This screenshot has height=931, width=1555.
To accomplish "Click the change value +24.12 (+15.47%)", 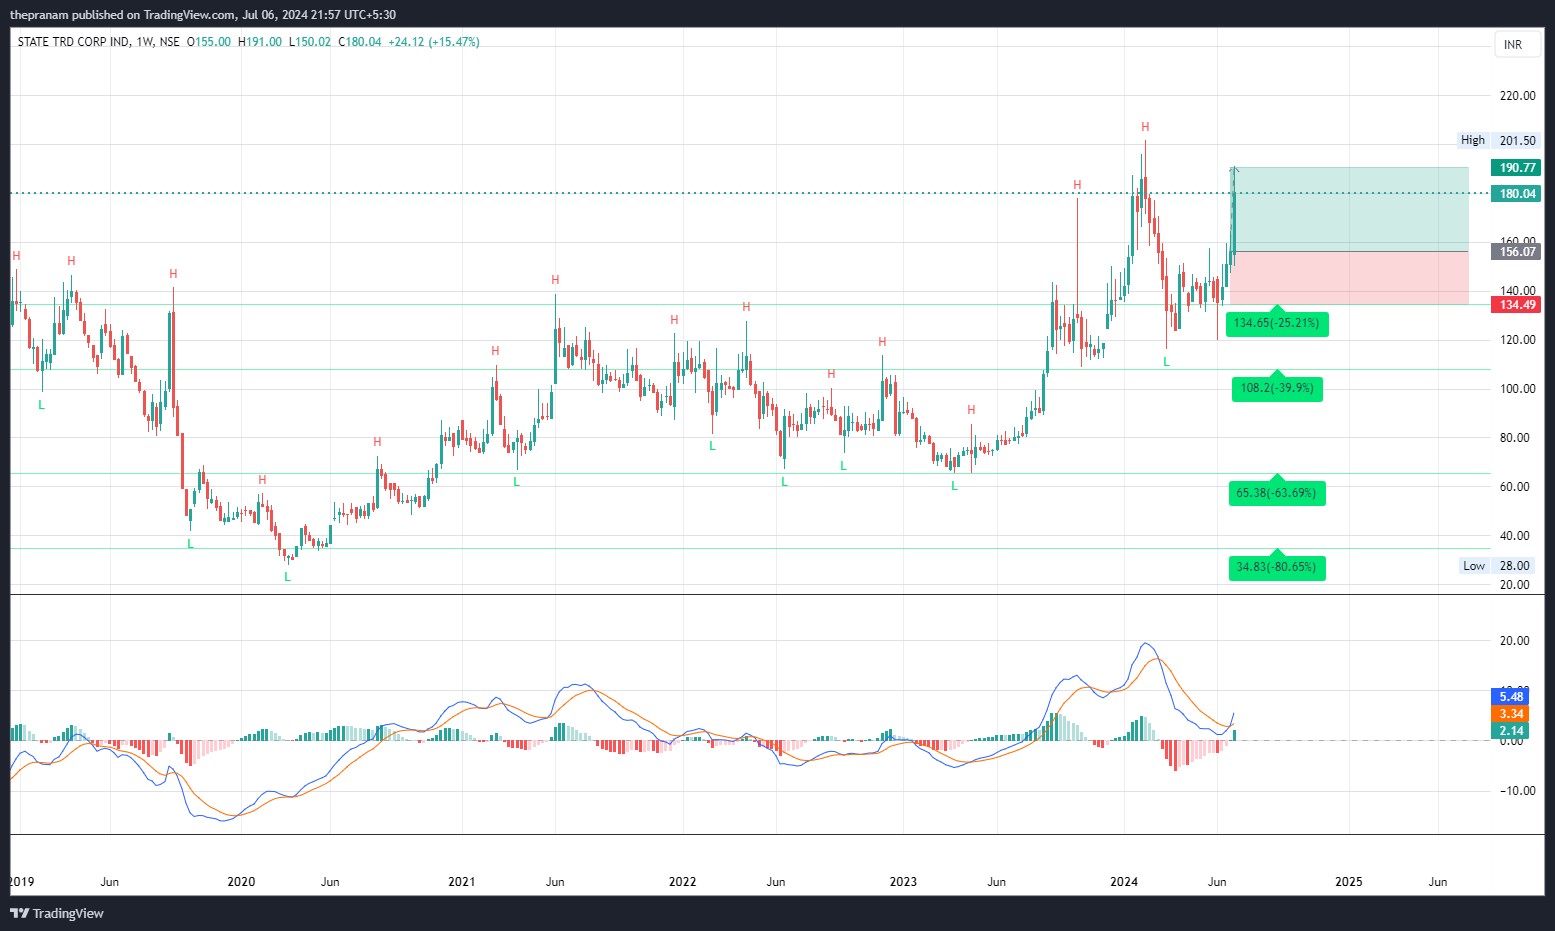I will 434,42.
